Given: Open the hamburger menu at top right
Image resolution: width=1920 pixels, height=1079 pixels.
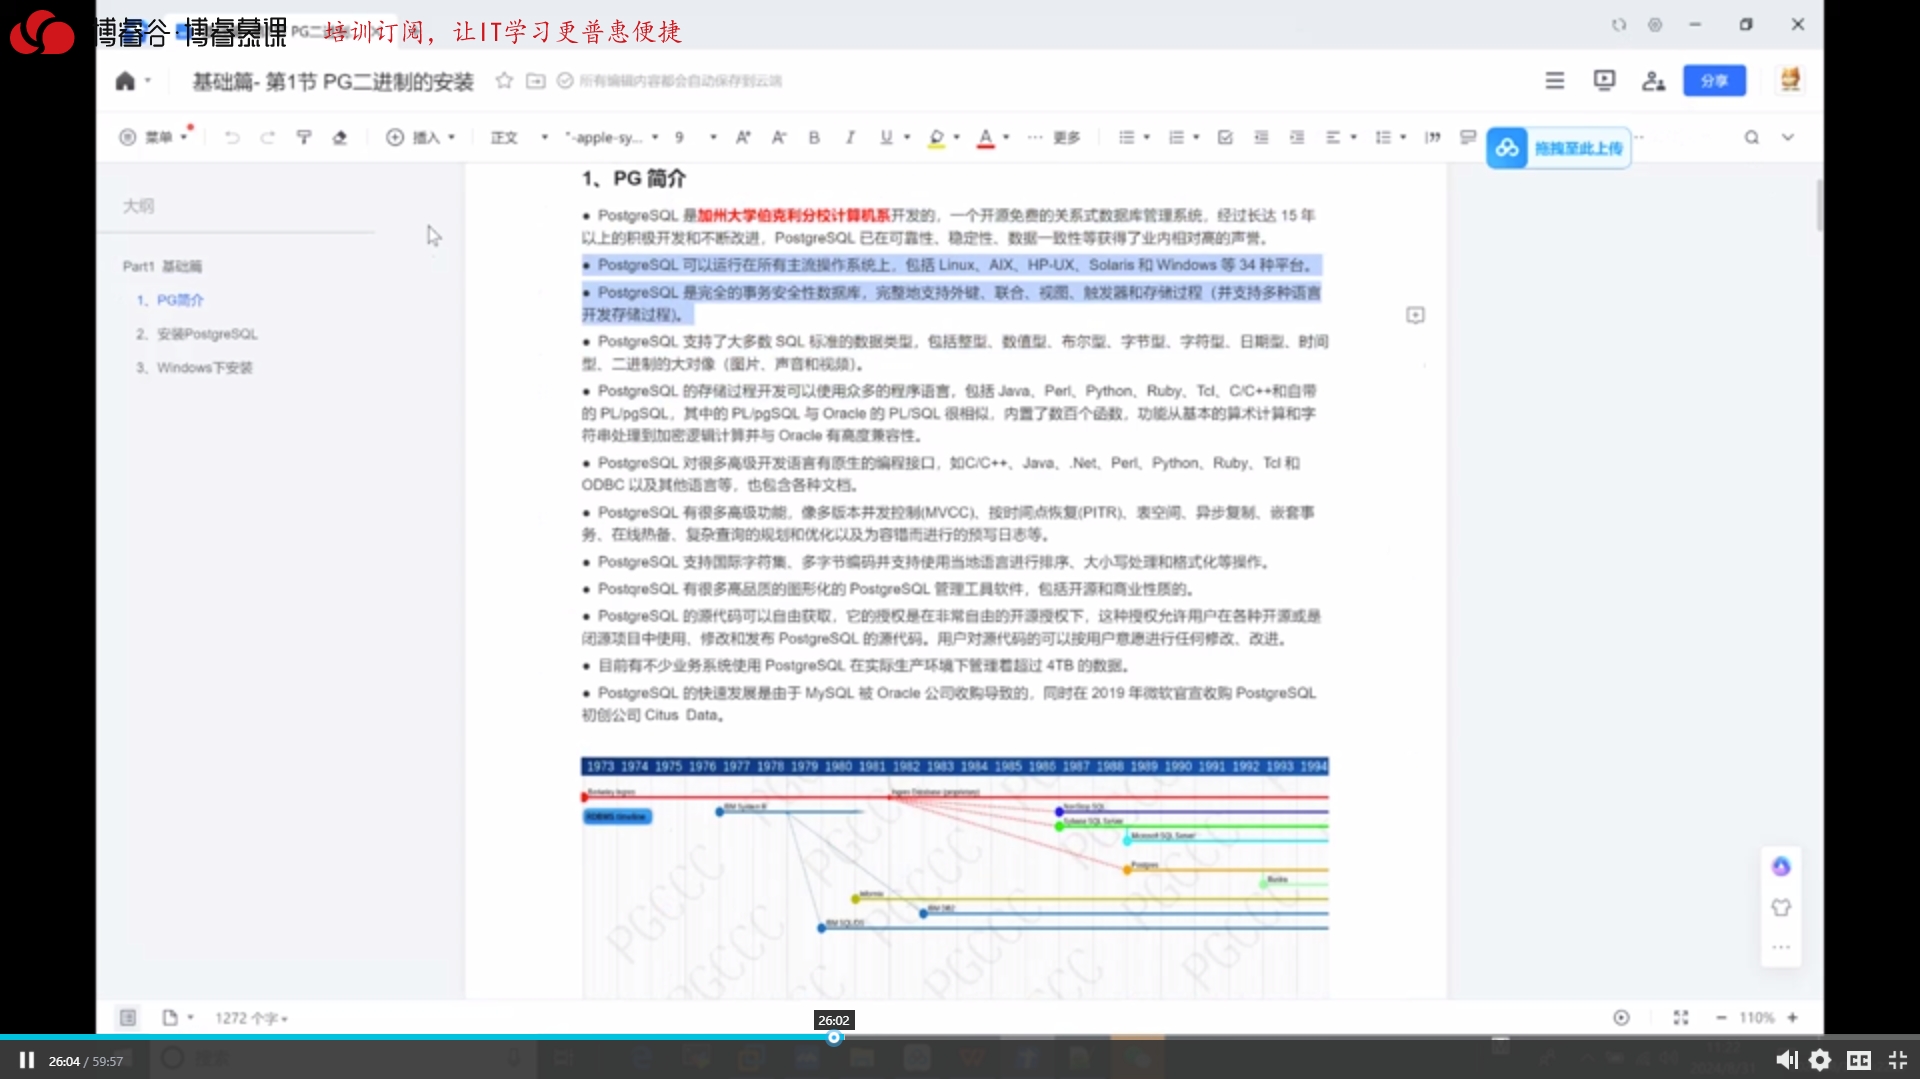Looking at the screenshot, I should point(1554,81).
